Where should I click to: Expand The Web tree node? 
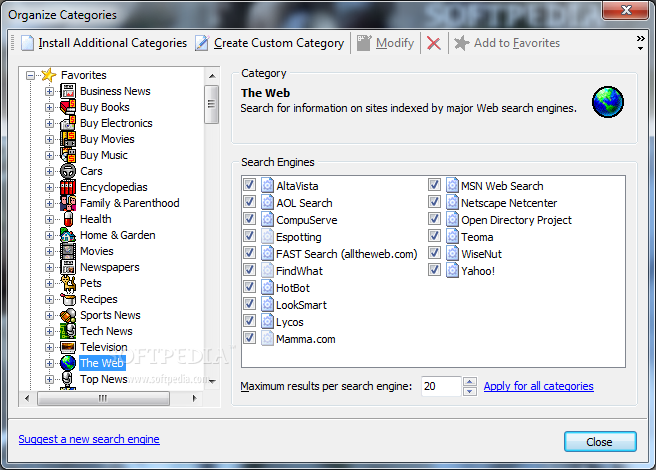[x=49, y=363]
